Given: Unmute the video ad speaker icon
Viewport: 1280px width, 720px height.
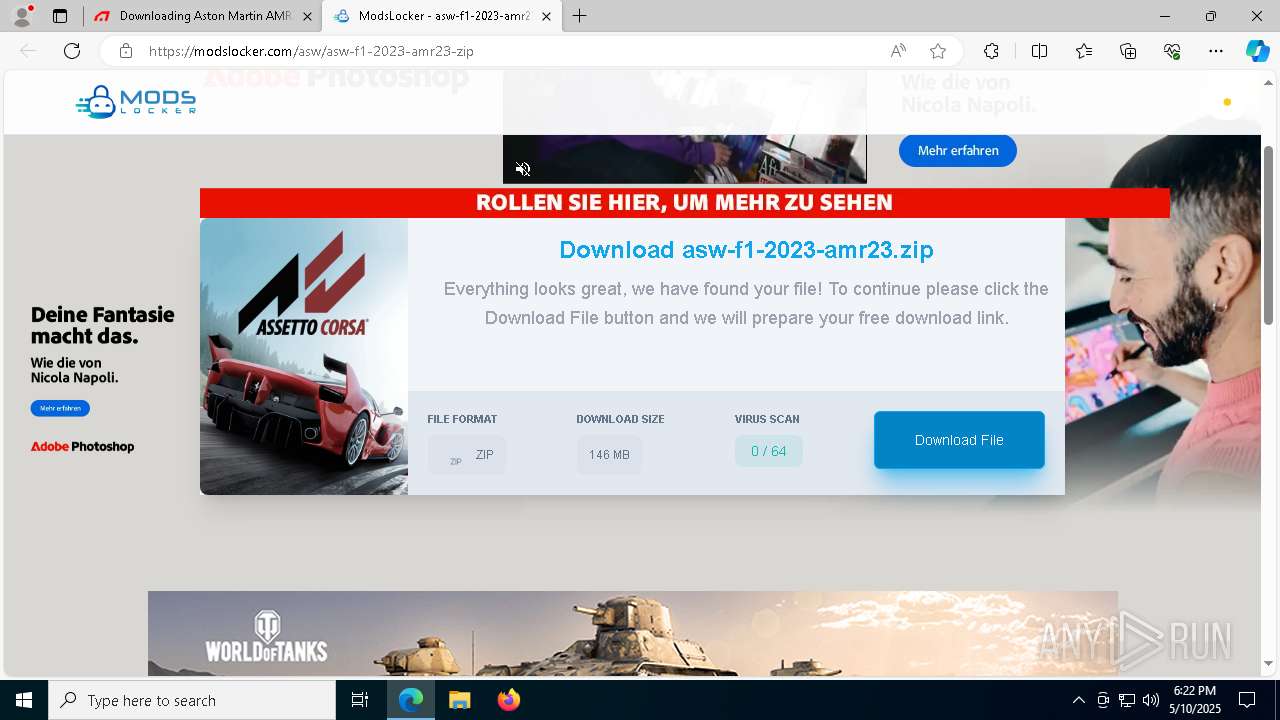Looking at the screenshot, I should [523, 169].
